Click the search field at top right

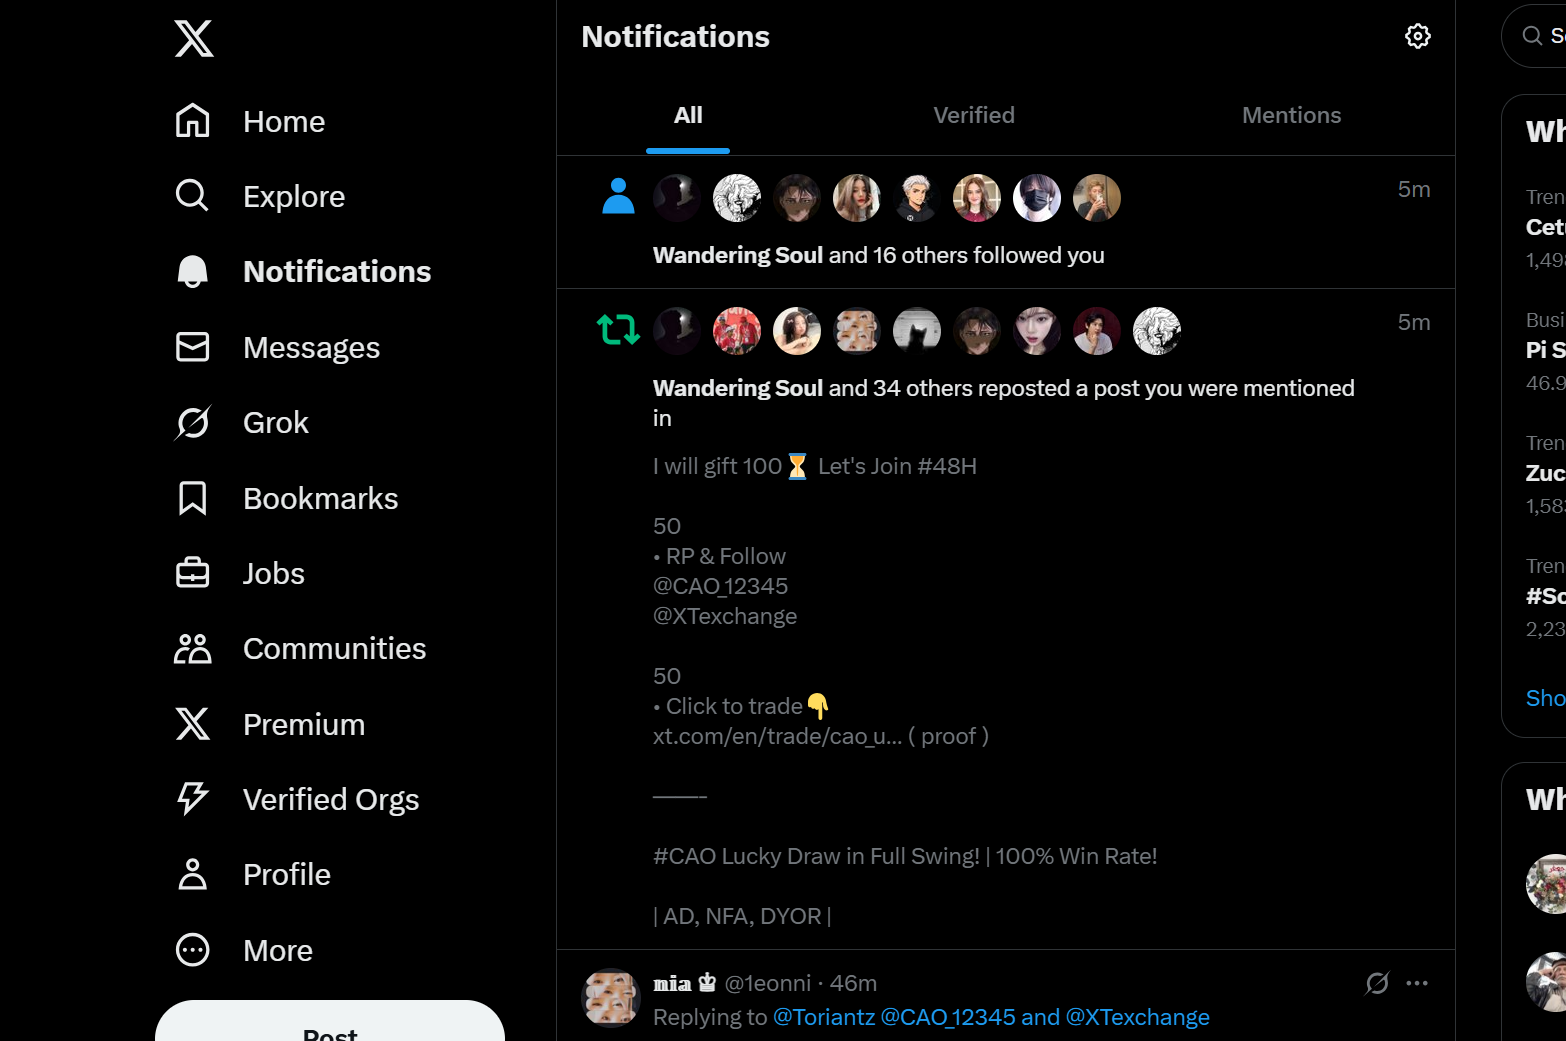[1535, 36]
